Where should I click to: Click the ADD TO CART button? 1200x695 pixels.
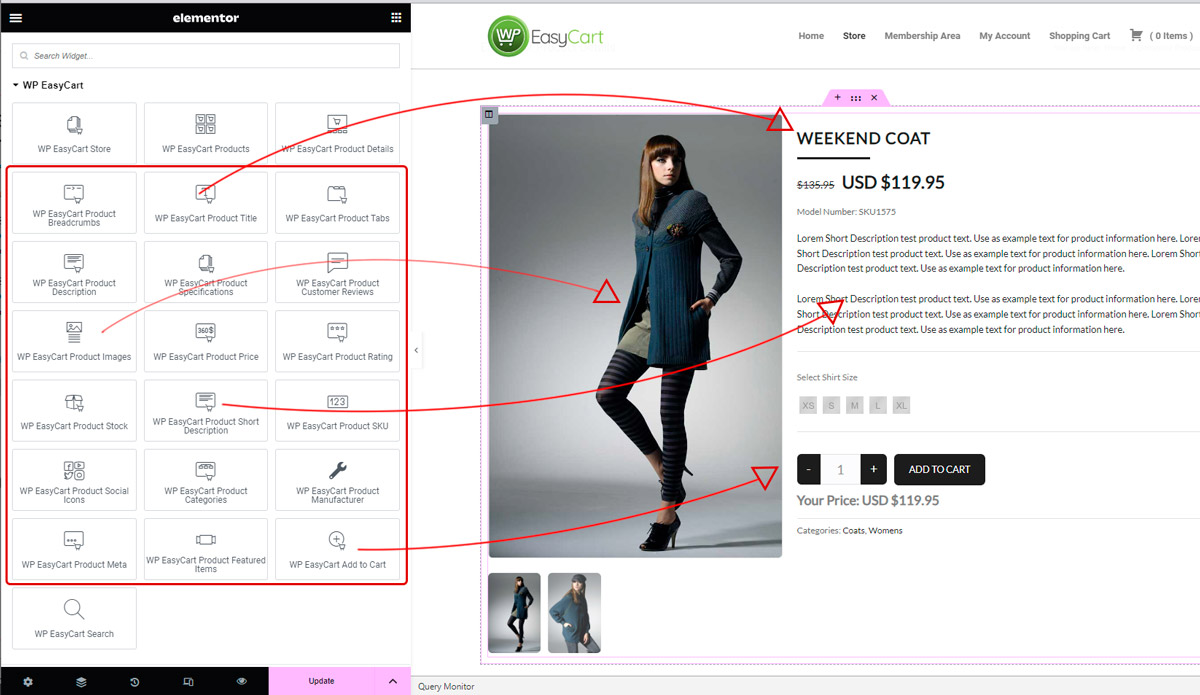coord(939,470)
